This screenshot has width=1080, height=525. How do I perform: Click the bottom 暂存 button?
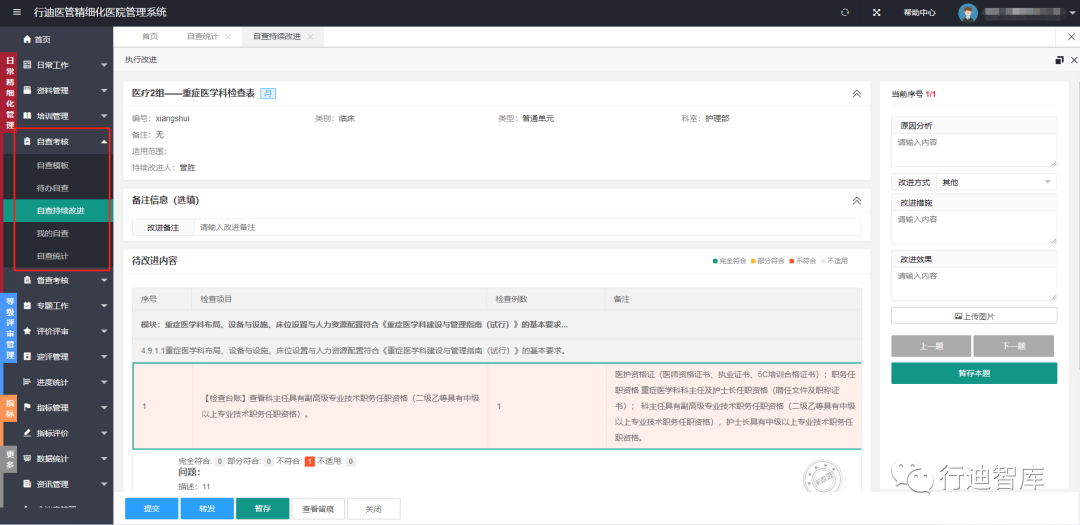tap(262, 508)
